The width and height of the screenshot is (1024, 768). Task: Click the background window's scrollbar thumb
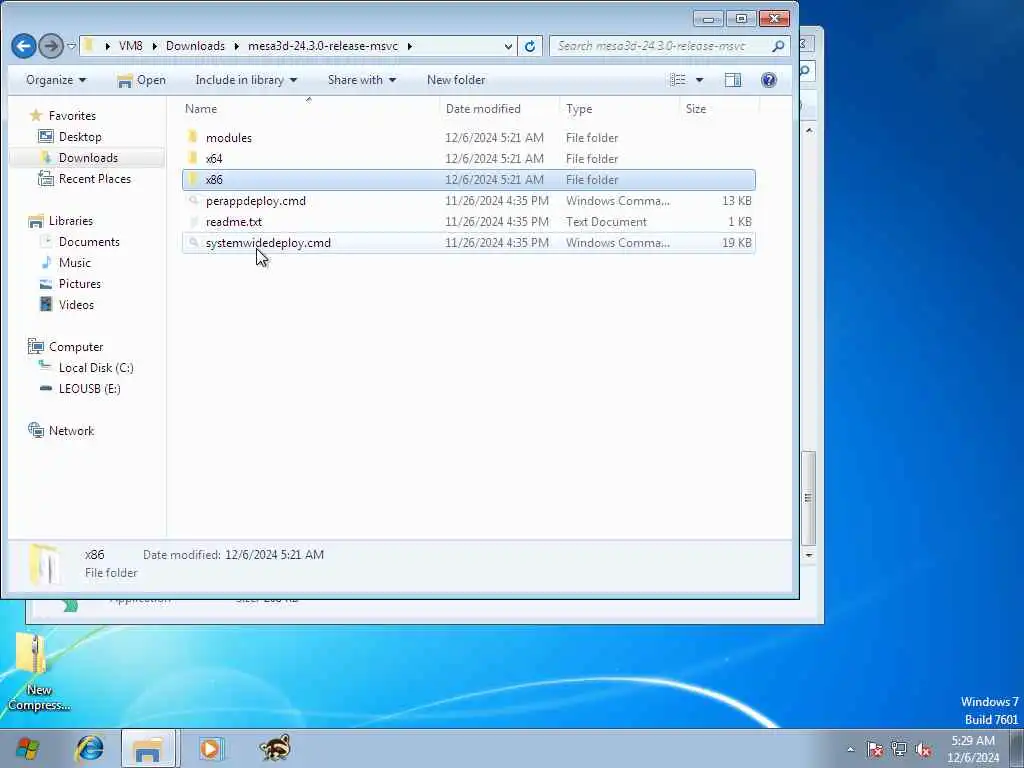point(808,498)
